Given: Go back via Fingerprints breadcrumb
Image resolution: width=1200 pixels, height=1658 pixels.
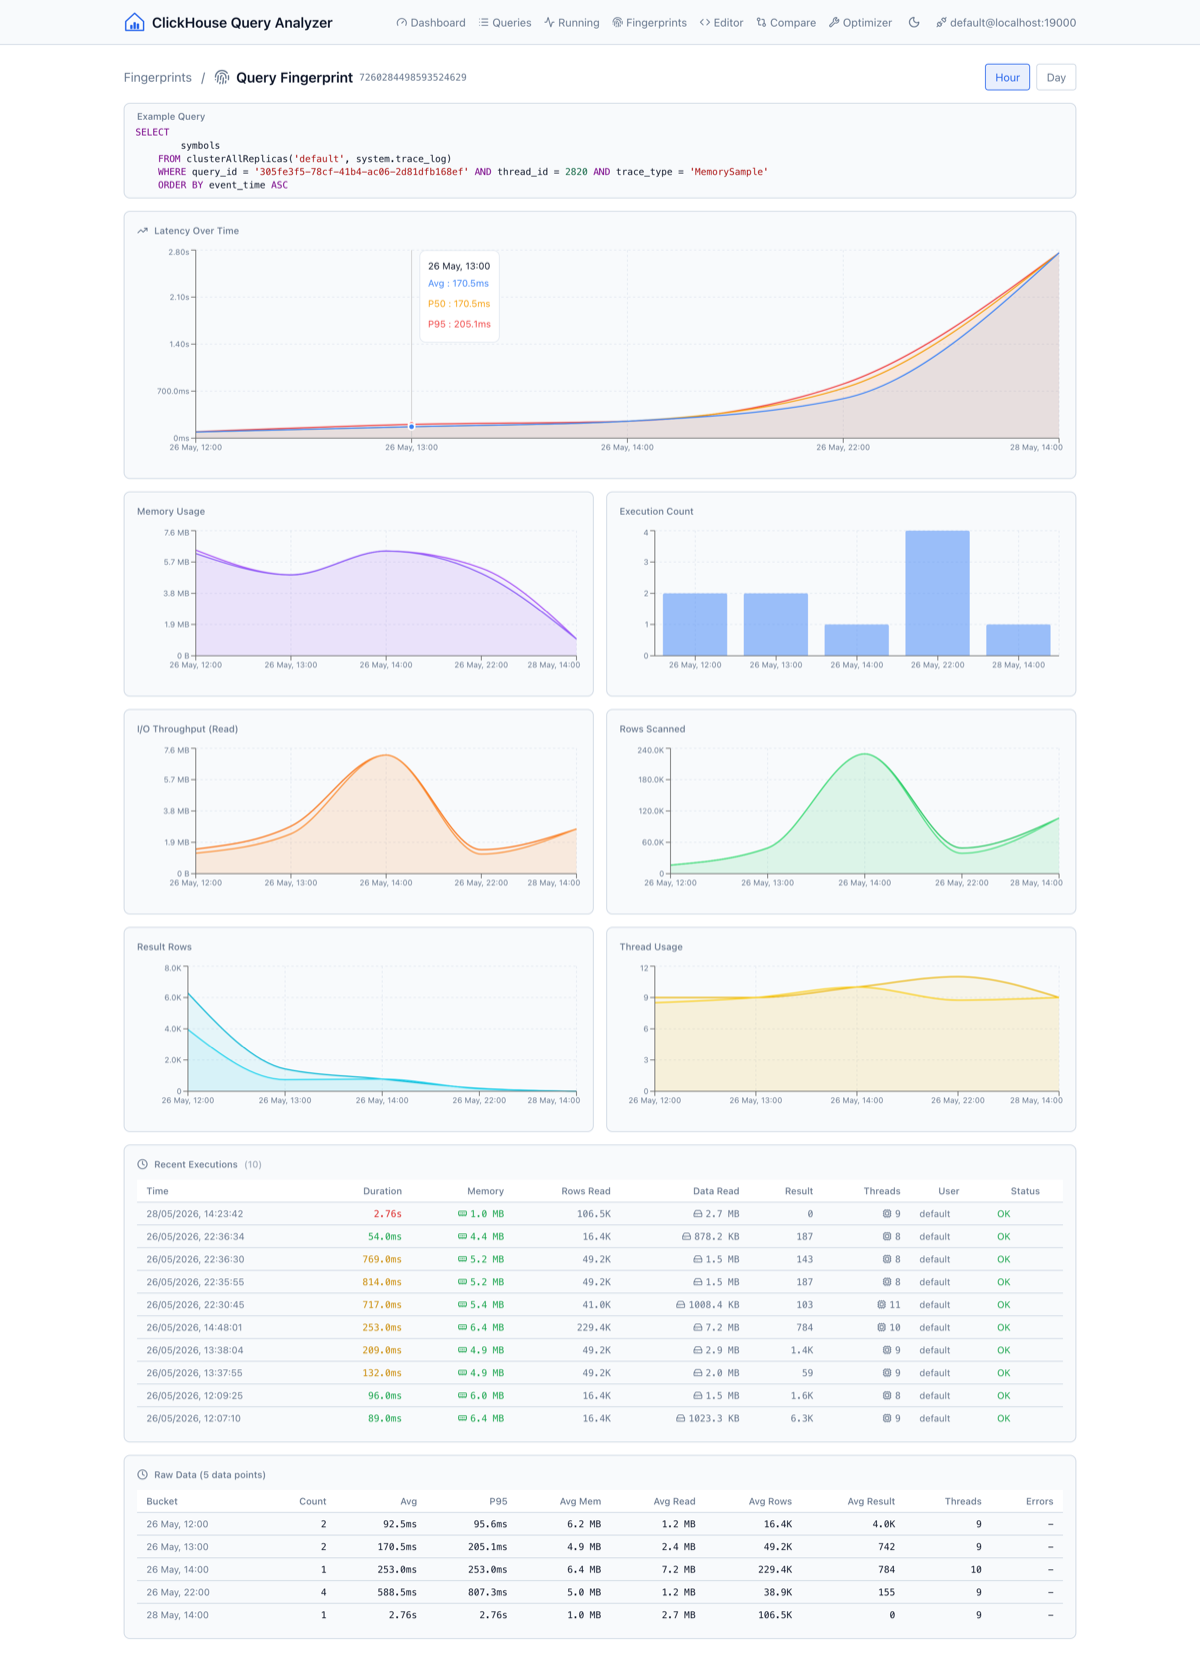Looking at the screenshot, I should [158, 77].
